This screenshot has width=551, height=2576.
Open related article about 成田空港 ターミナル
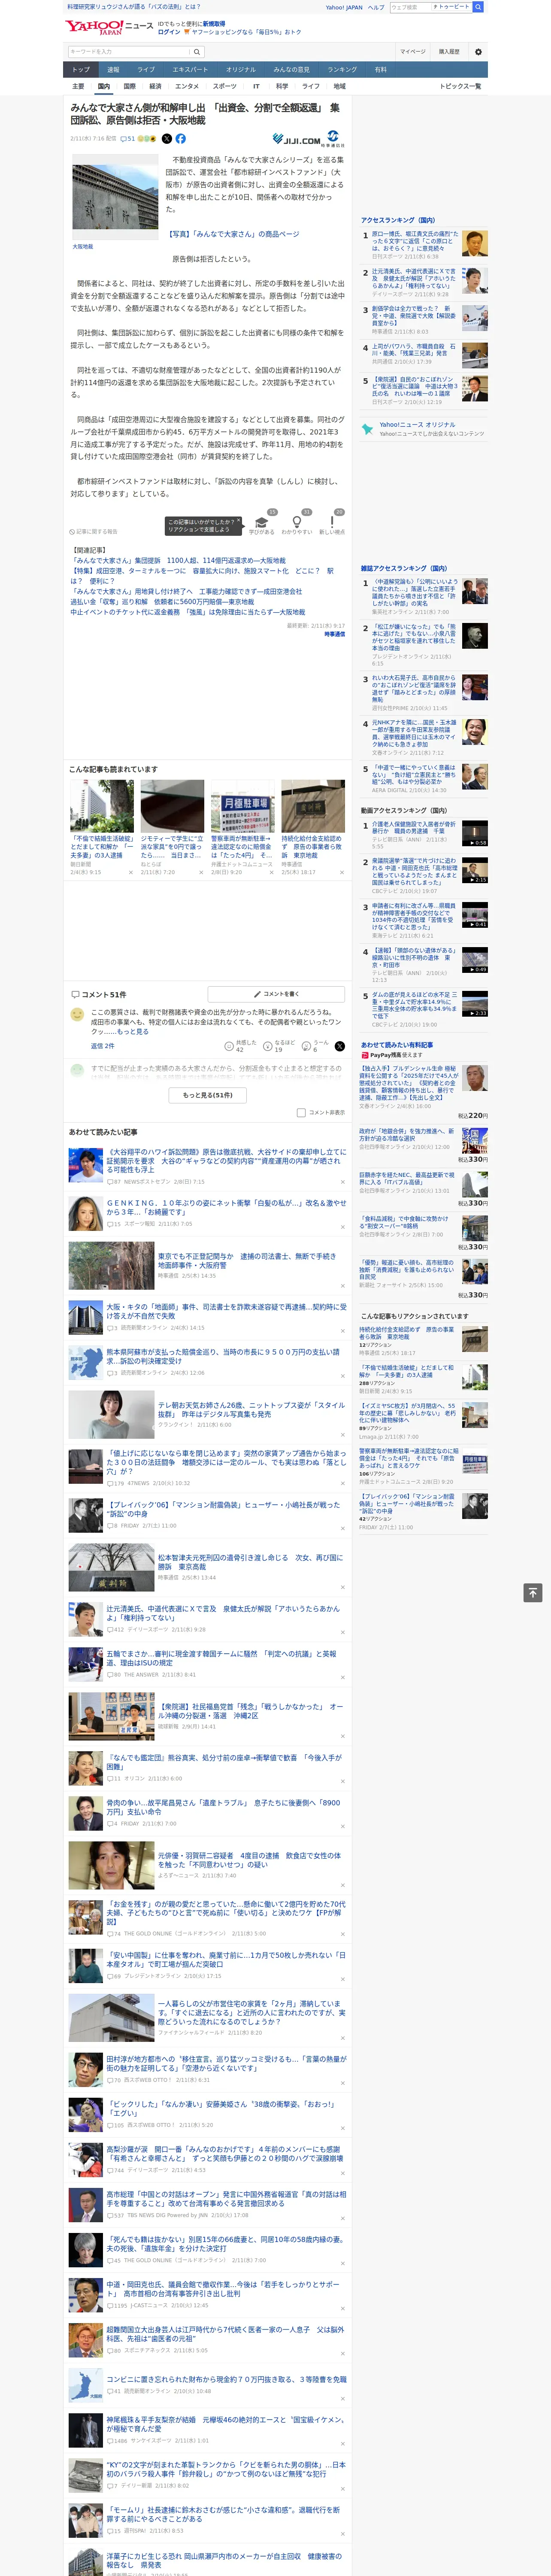pos(202,576)
